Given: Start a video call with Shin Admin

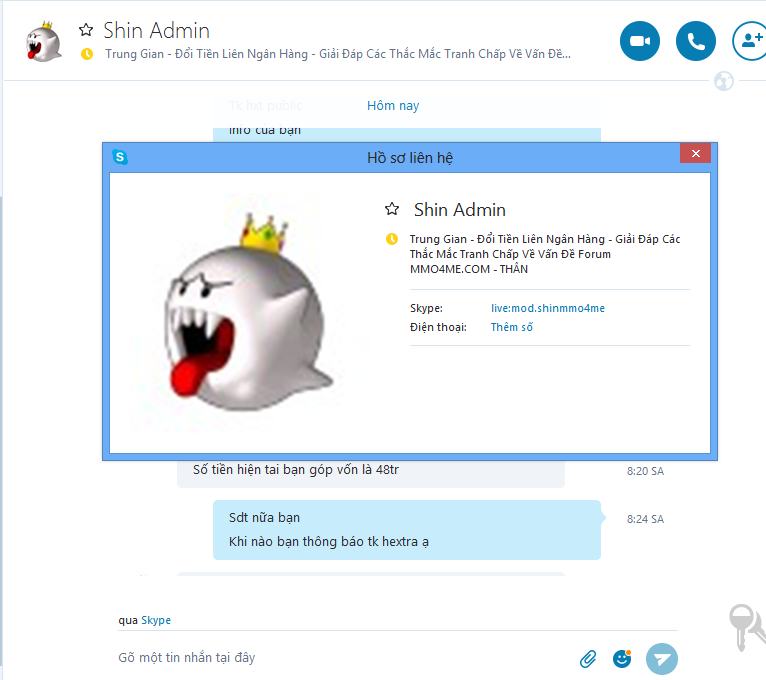Looking at the screenshot, I should coord(639,41).
